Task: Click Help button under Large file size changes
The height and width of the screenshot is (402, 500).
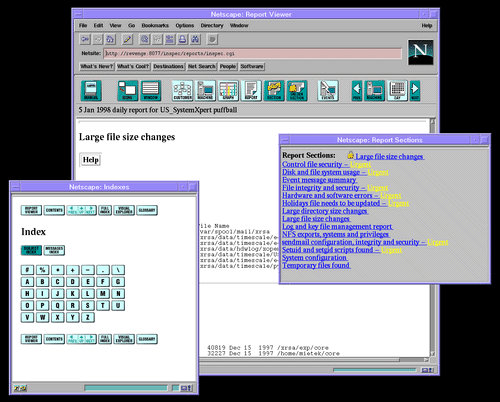Action: coord(91,160)
